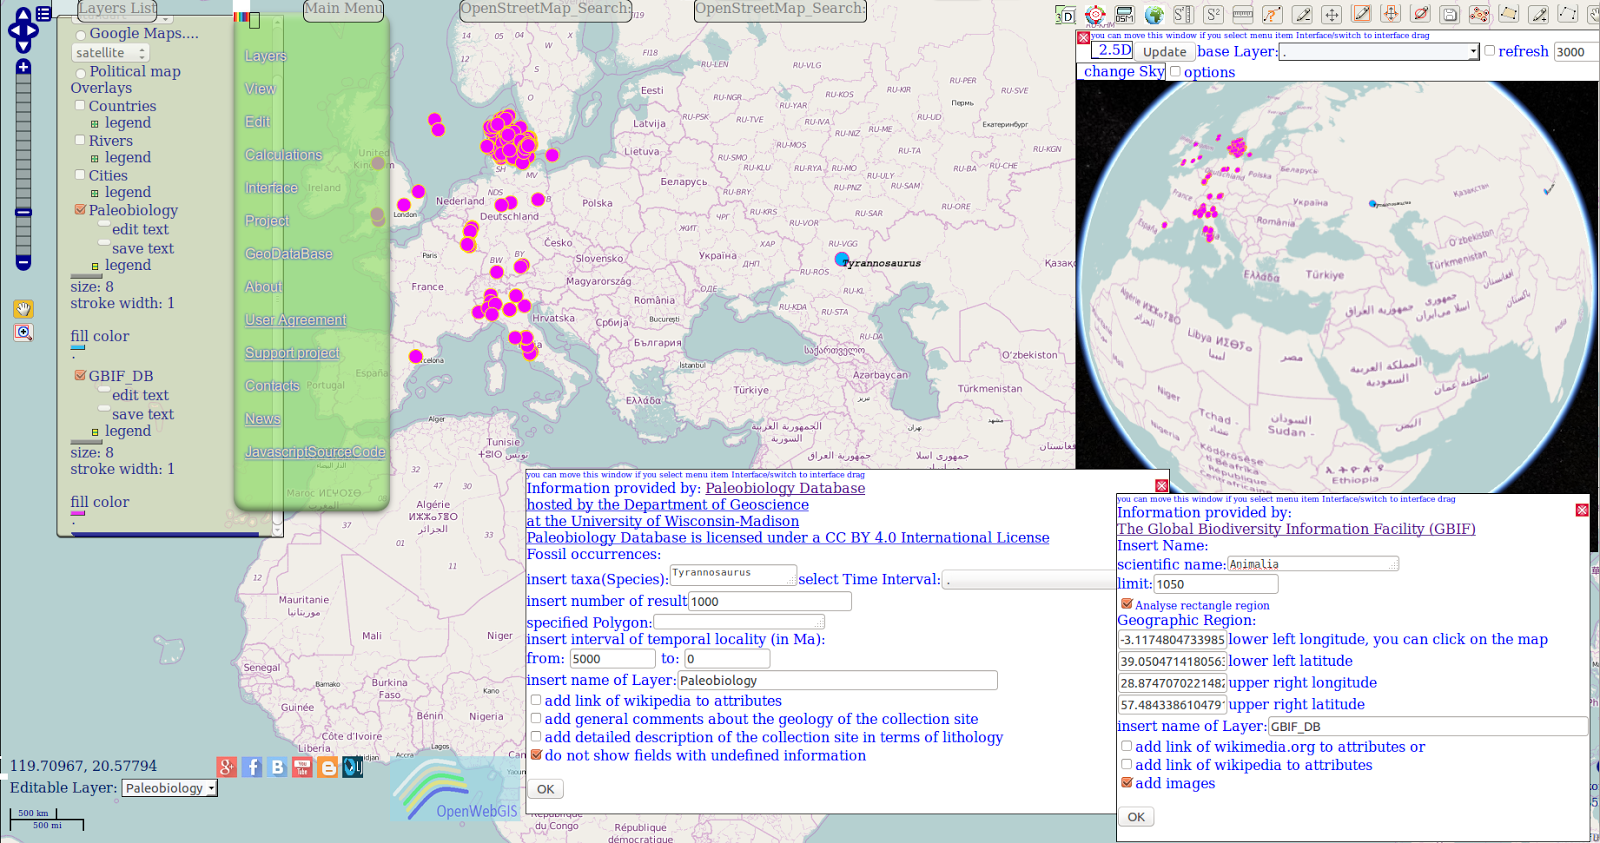Enable the Rivers overlay checkbox
Screen dimensions: 1600x843
tap(81, 140)
